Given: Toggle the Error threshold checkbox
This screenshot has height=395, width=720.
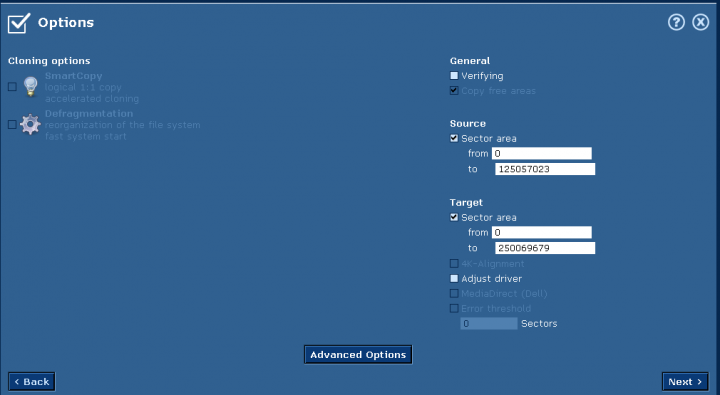Looking at the screenshot, I should point(454,308).
